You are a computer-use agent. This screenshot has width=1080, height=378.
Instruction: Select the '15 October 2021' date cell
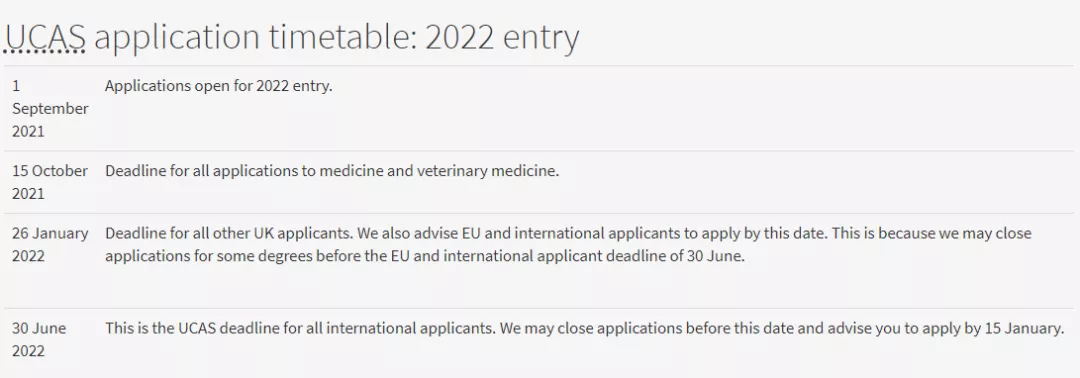pos(50,182)
